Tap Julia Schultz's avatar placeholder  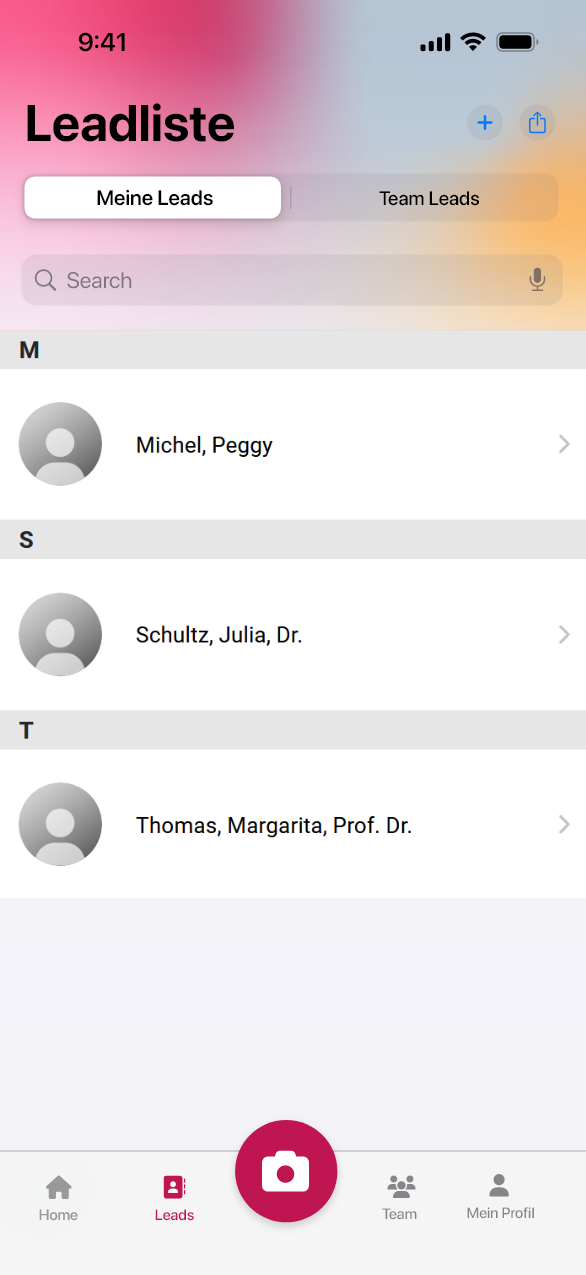(60, 634)
